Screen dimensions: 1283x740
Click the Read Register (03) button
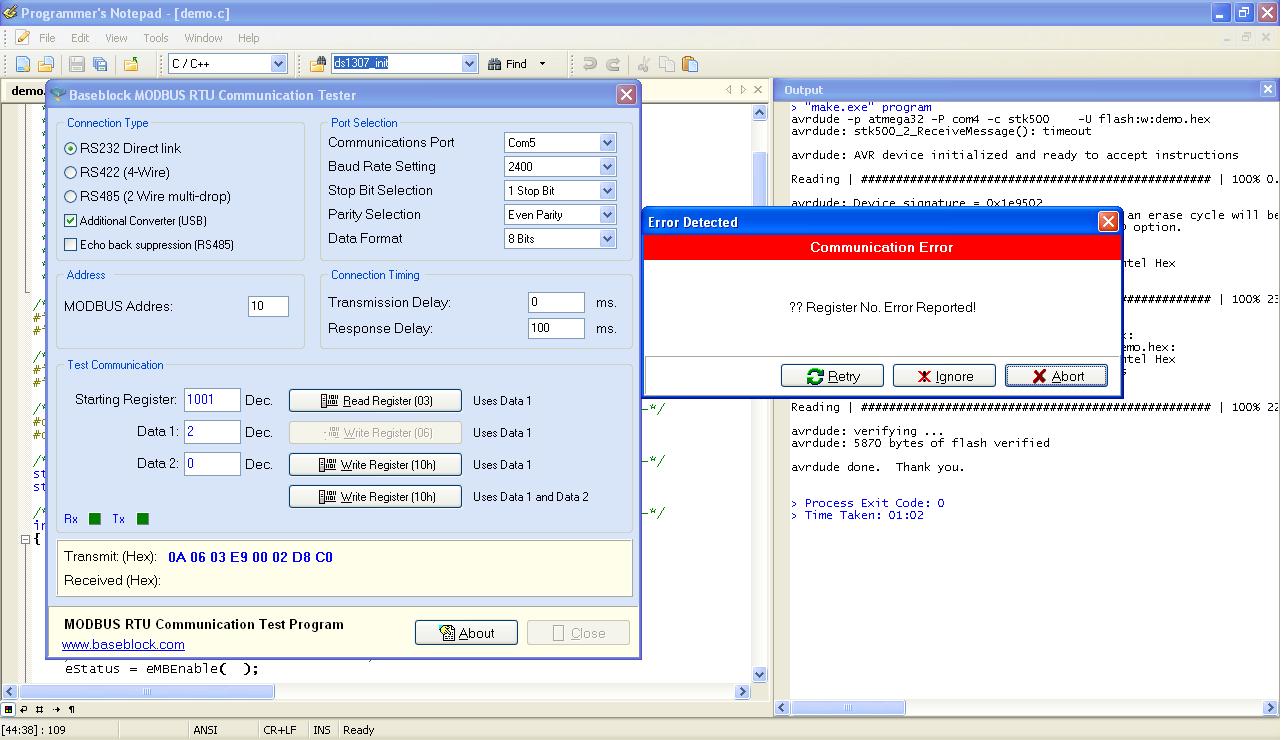click(375, 401)
